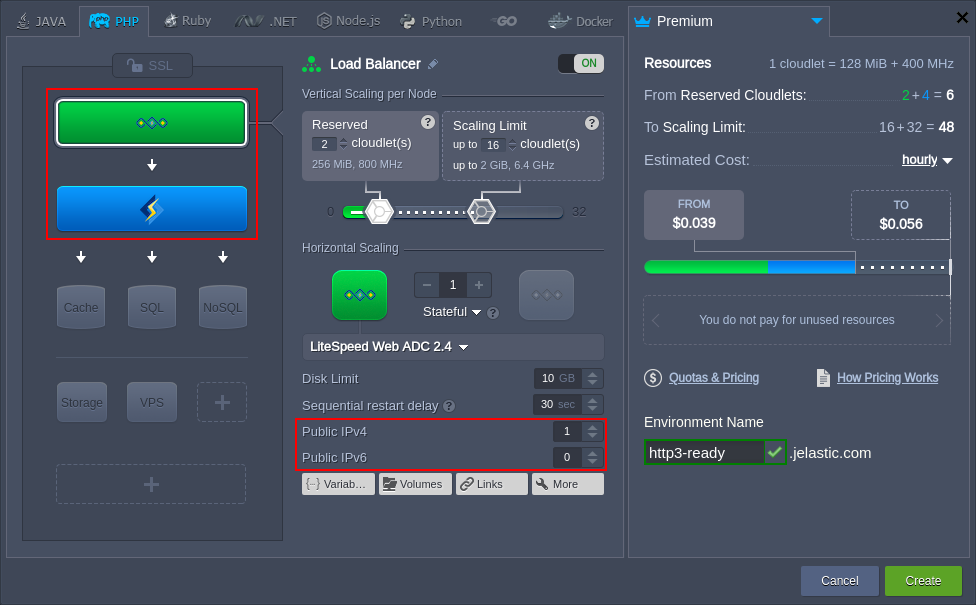
Task: Expand the LiteSpeed Web ADC 2.4 version dropdown
Action: click(x=453, y=347)
